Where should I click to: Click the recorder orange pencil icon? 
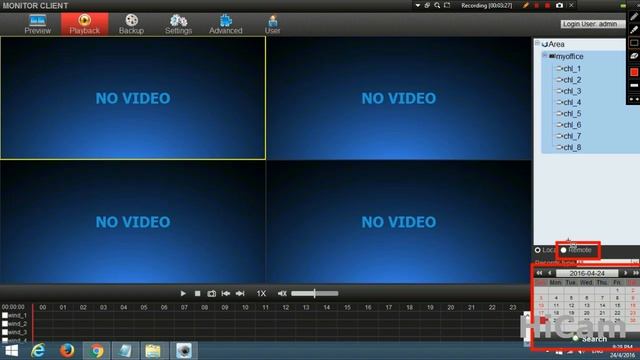(x=526, y=5)
